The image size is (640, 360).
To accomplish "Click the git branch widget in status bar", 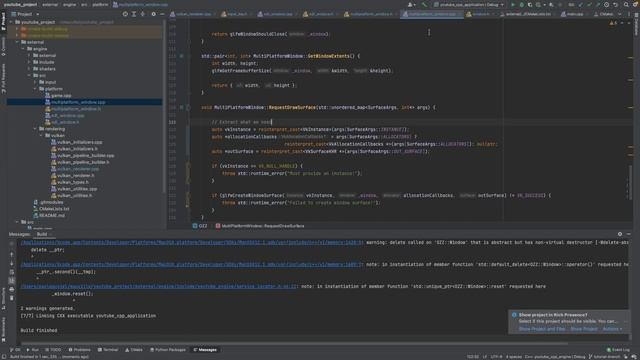I will tap(605, 357).
